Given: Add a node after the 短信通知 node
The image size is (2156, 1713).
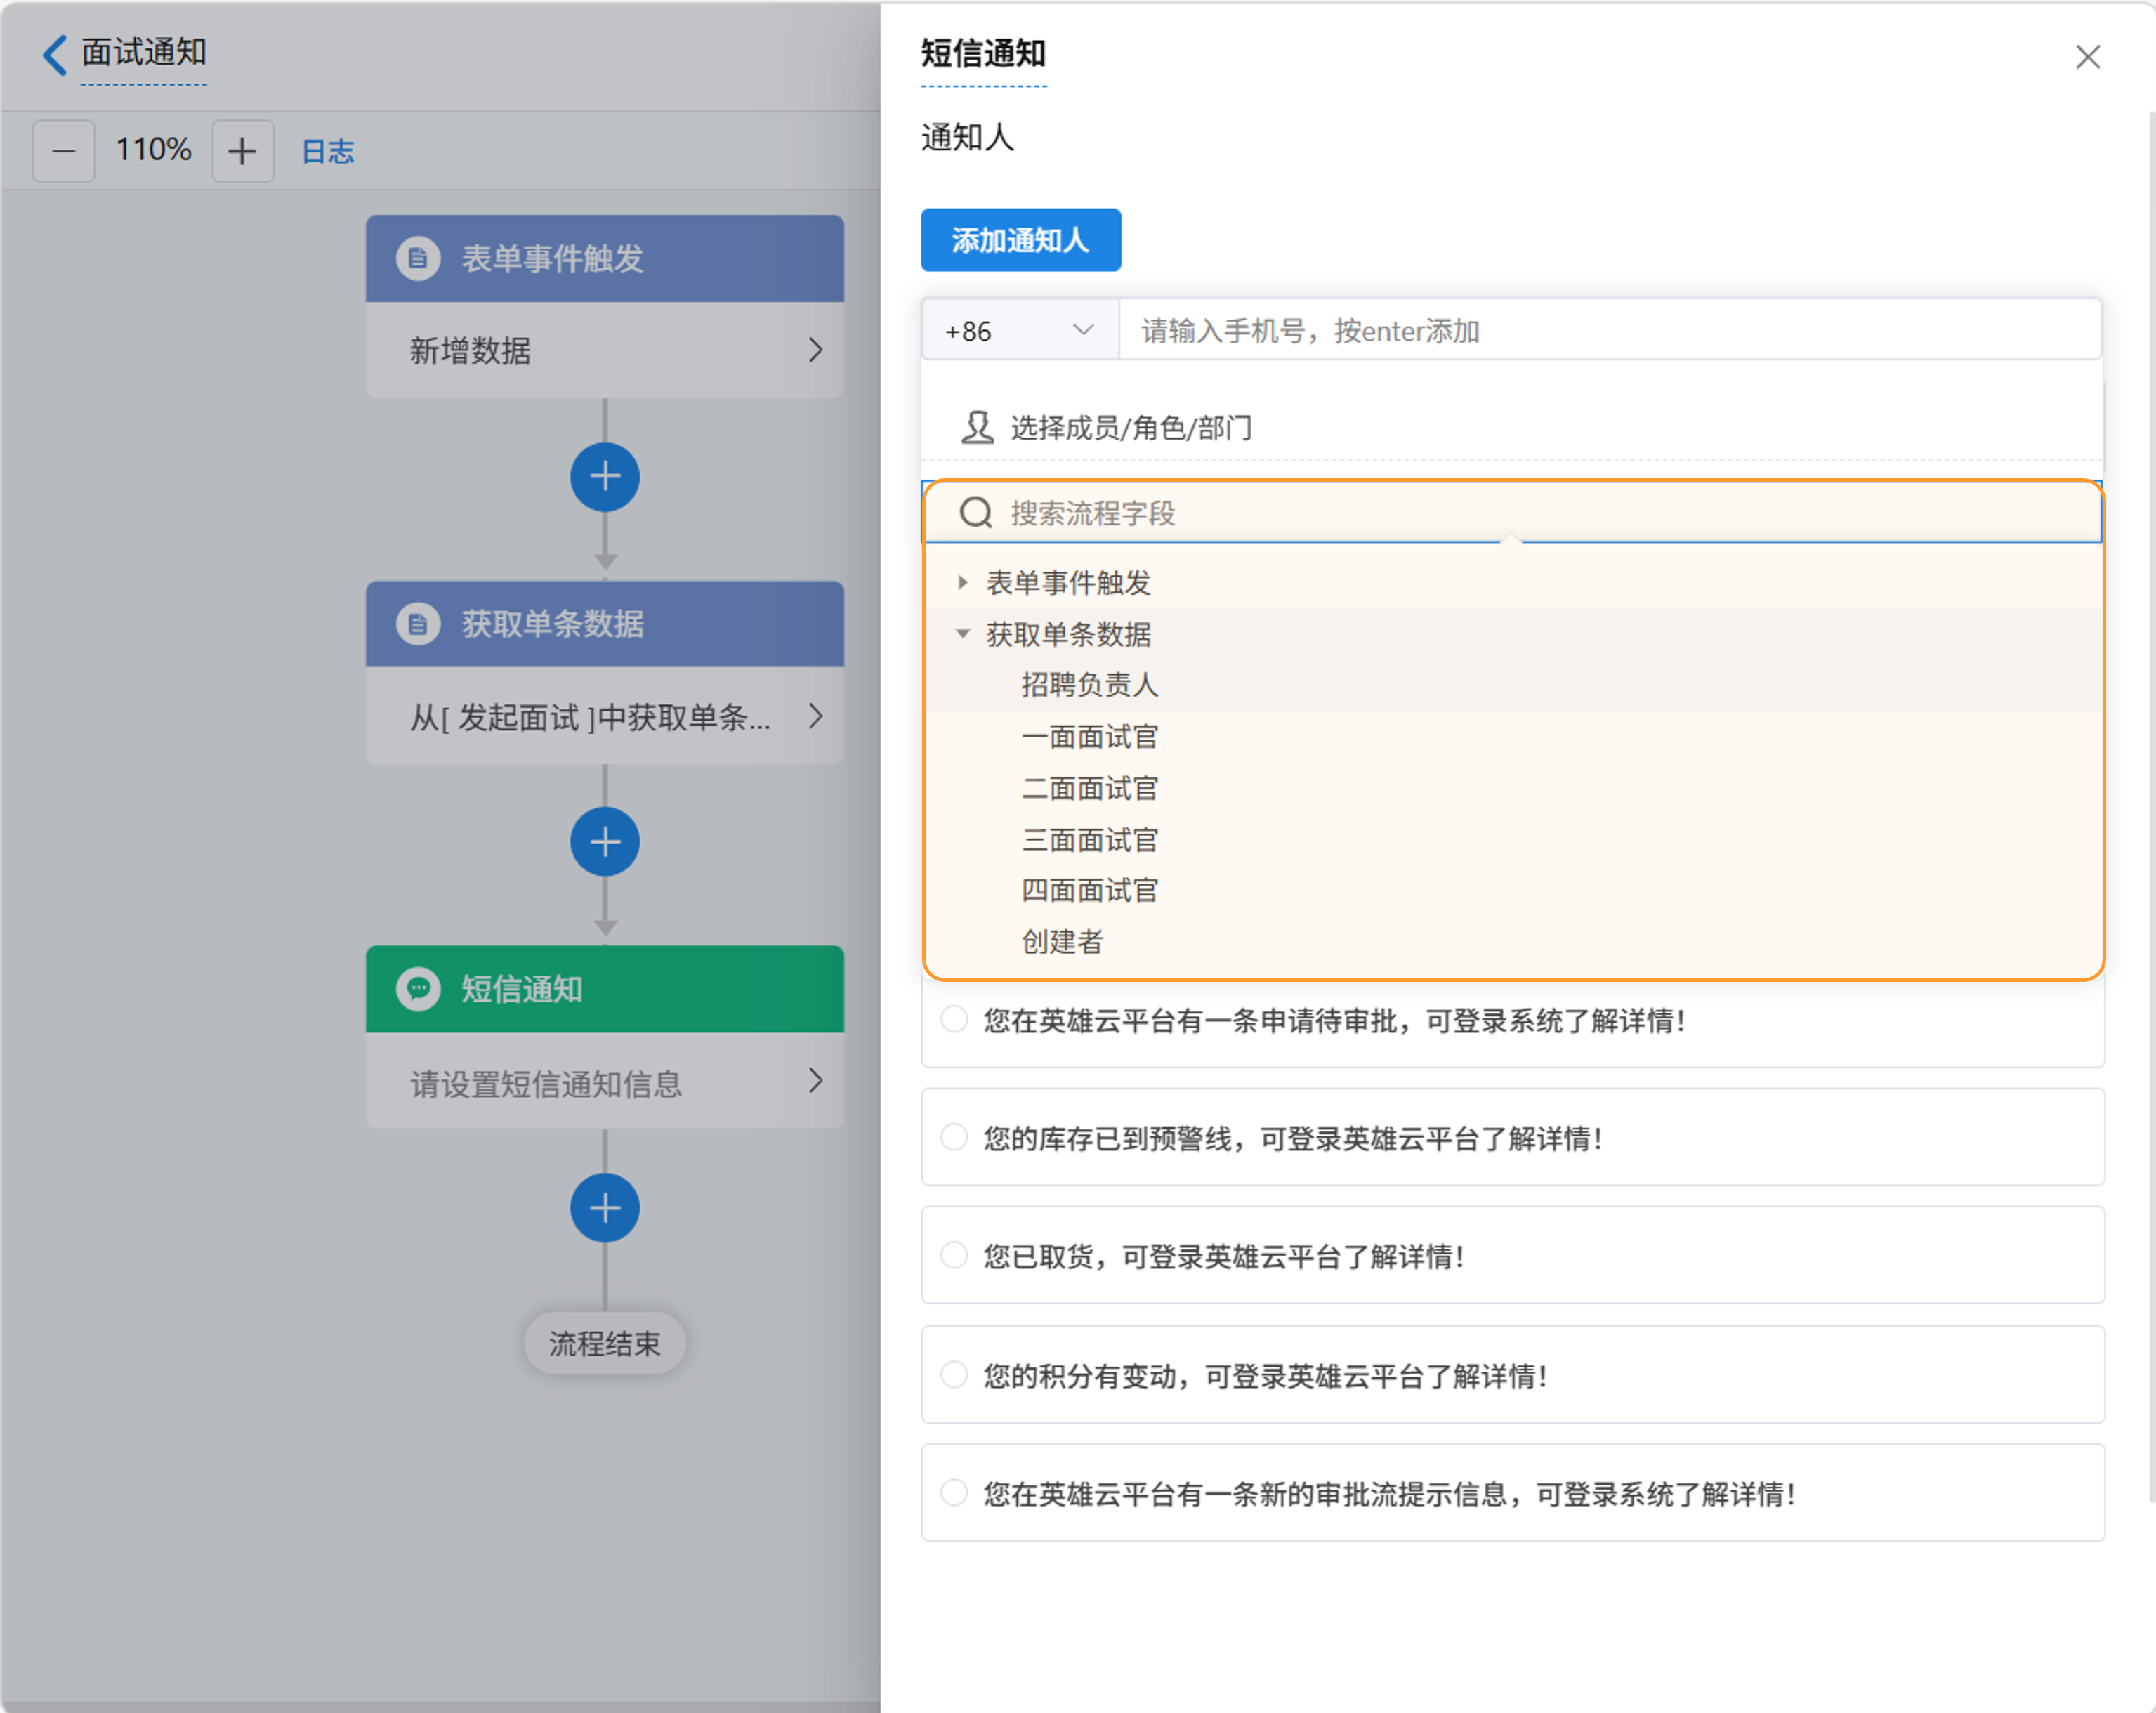Looking at the screenshot, I should click(x=605, y=1207).
